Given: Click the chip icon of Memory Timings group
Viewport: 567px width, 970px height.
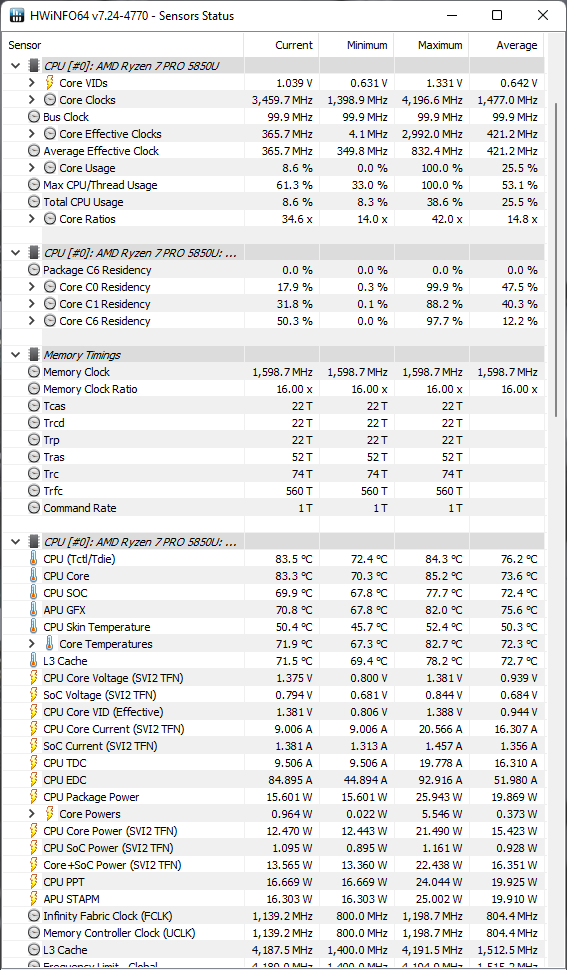Looking at the screenshot, I should pos(34,355).
